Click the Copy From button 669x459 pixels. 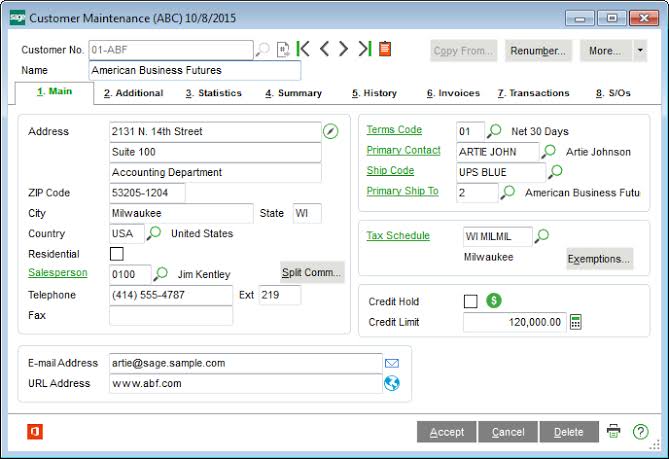point(463,51)
